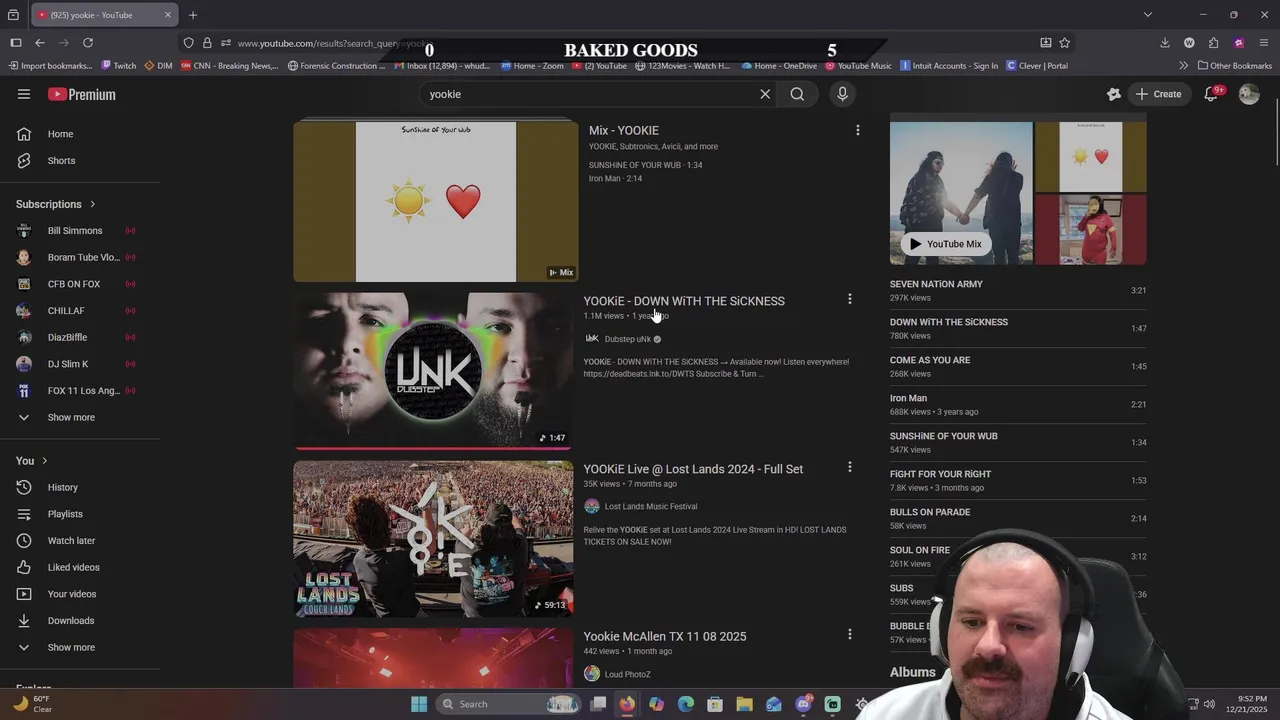This screenshot has width=1280, height=720.
Task: Click the Create button
Action: [x=1158, y=94]
